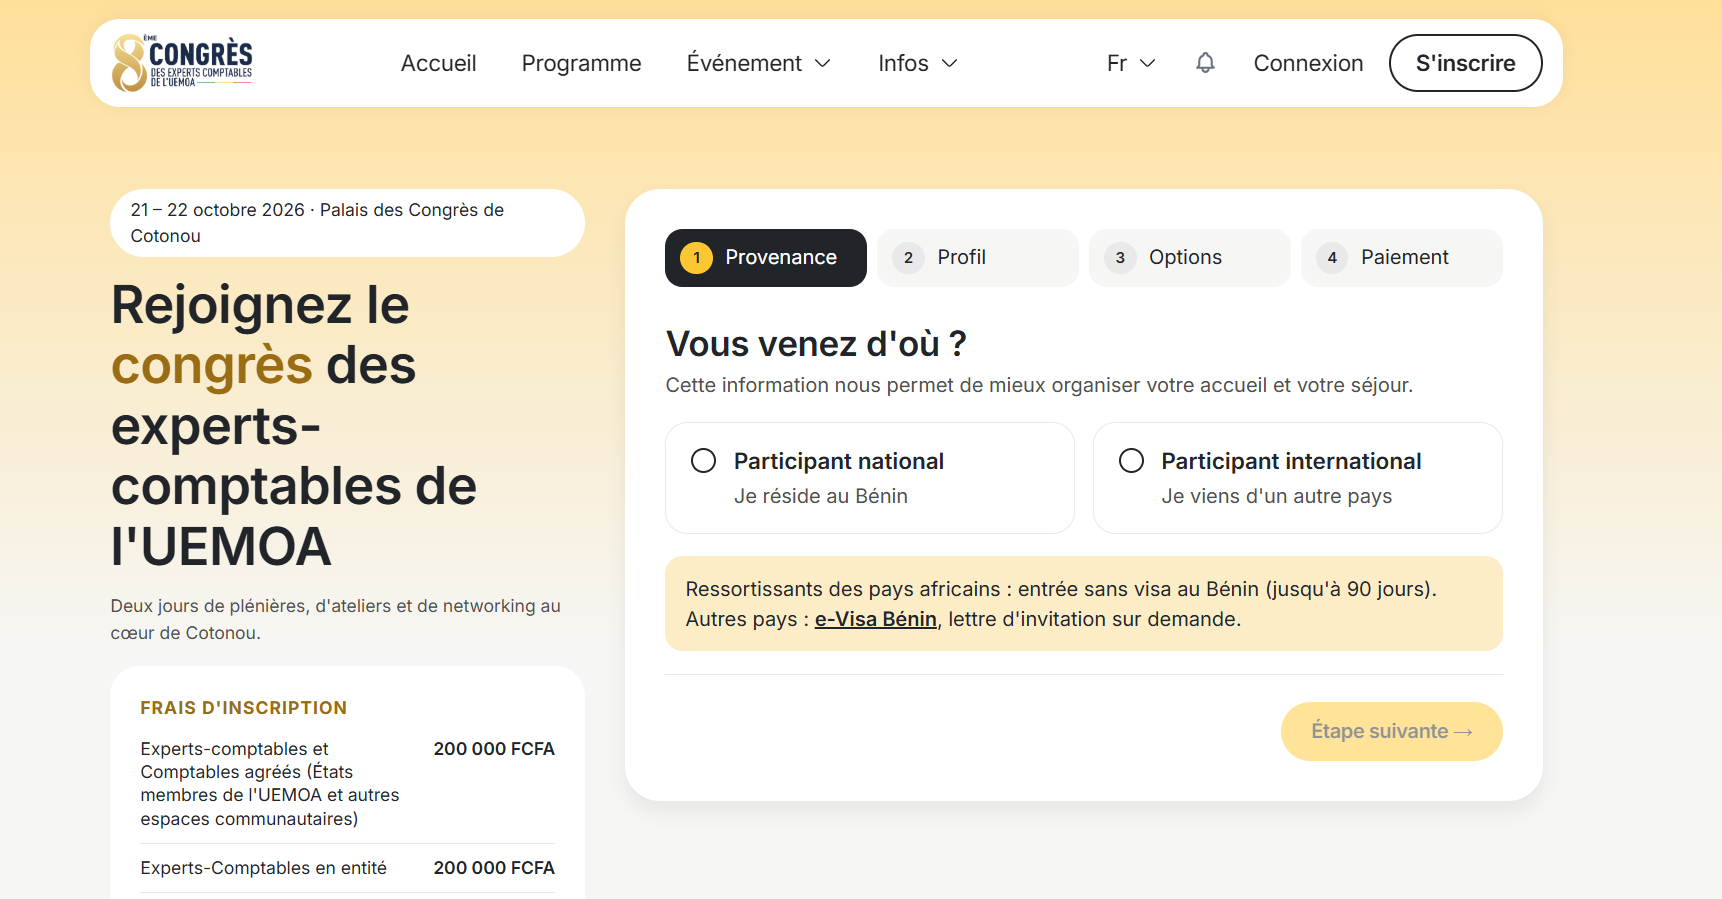This screenshot has height=899, width=1722.
Task: Open the e-Visa Bénin link
Action: 875,619
